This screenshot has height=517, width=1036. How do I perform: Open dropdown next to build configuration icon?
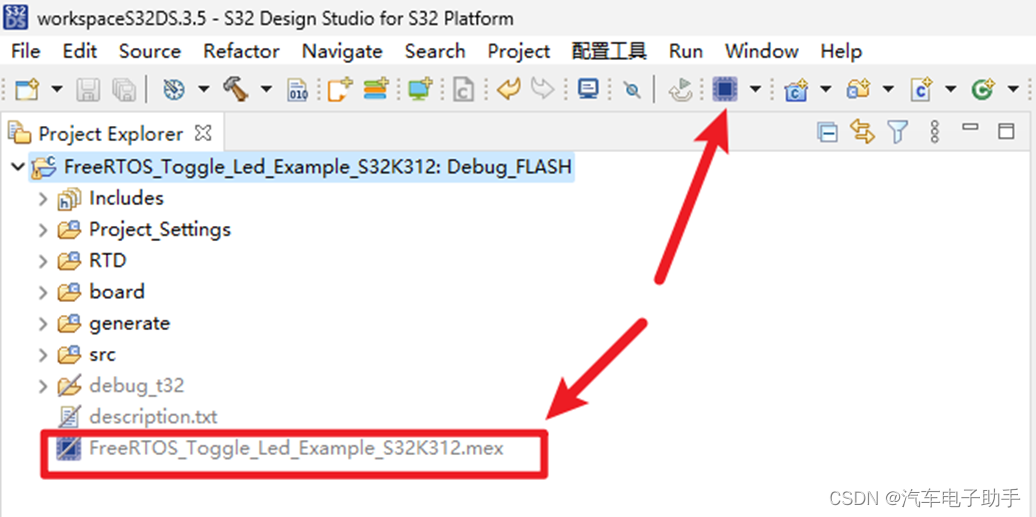point(204,89)
